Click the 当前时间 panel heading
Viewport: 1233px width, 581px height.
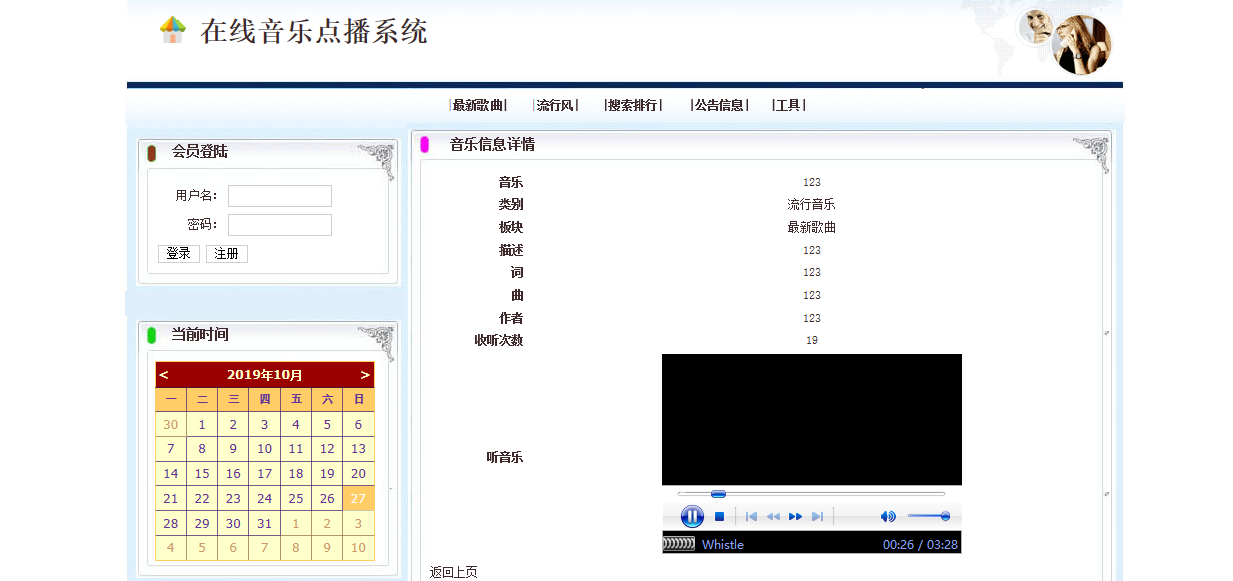click(x=200, y=335)
